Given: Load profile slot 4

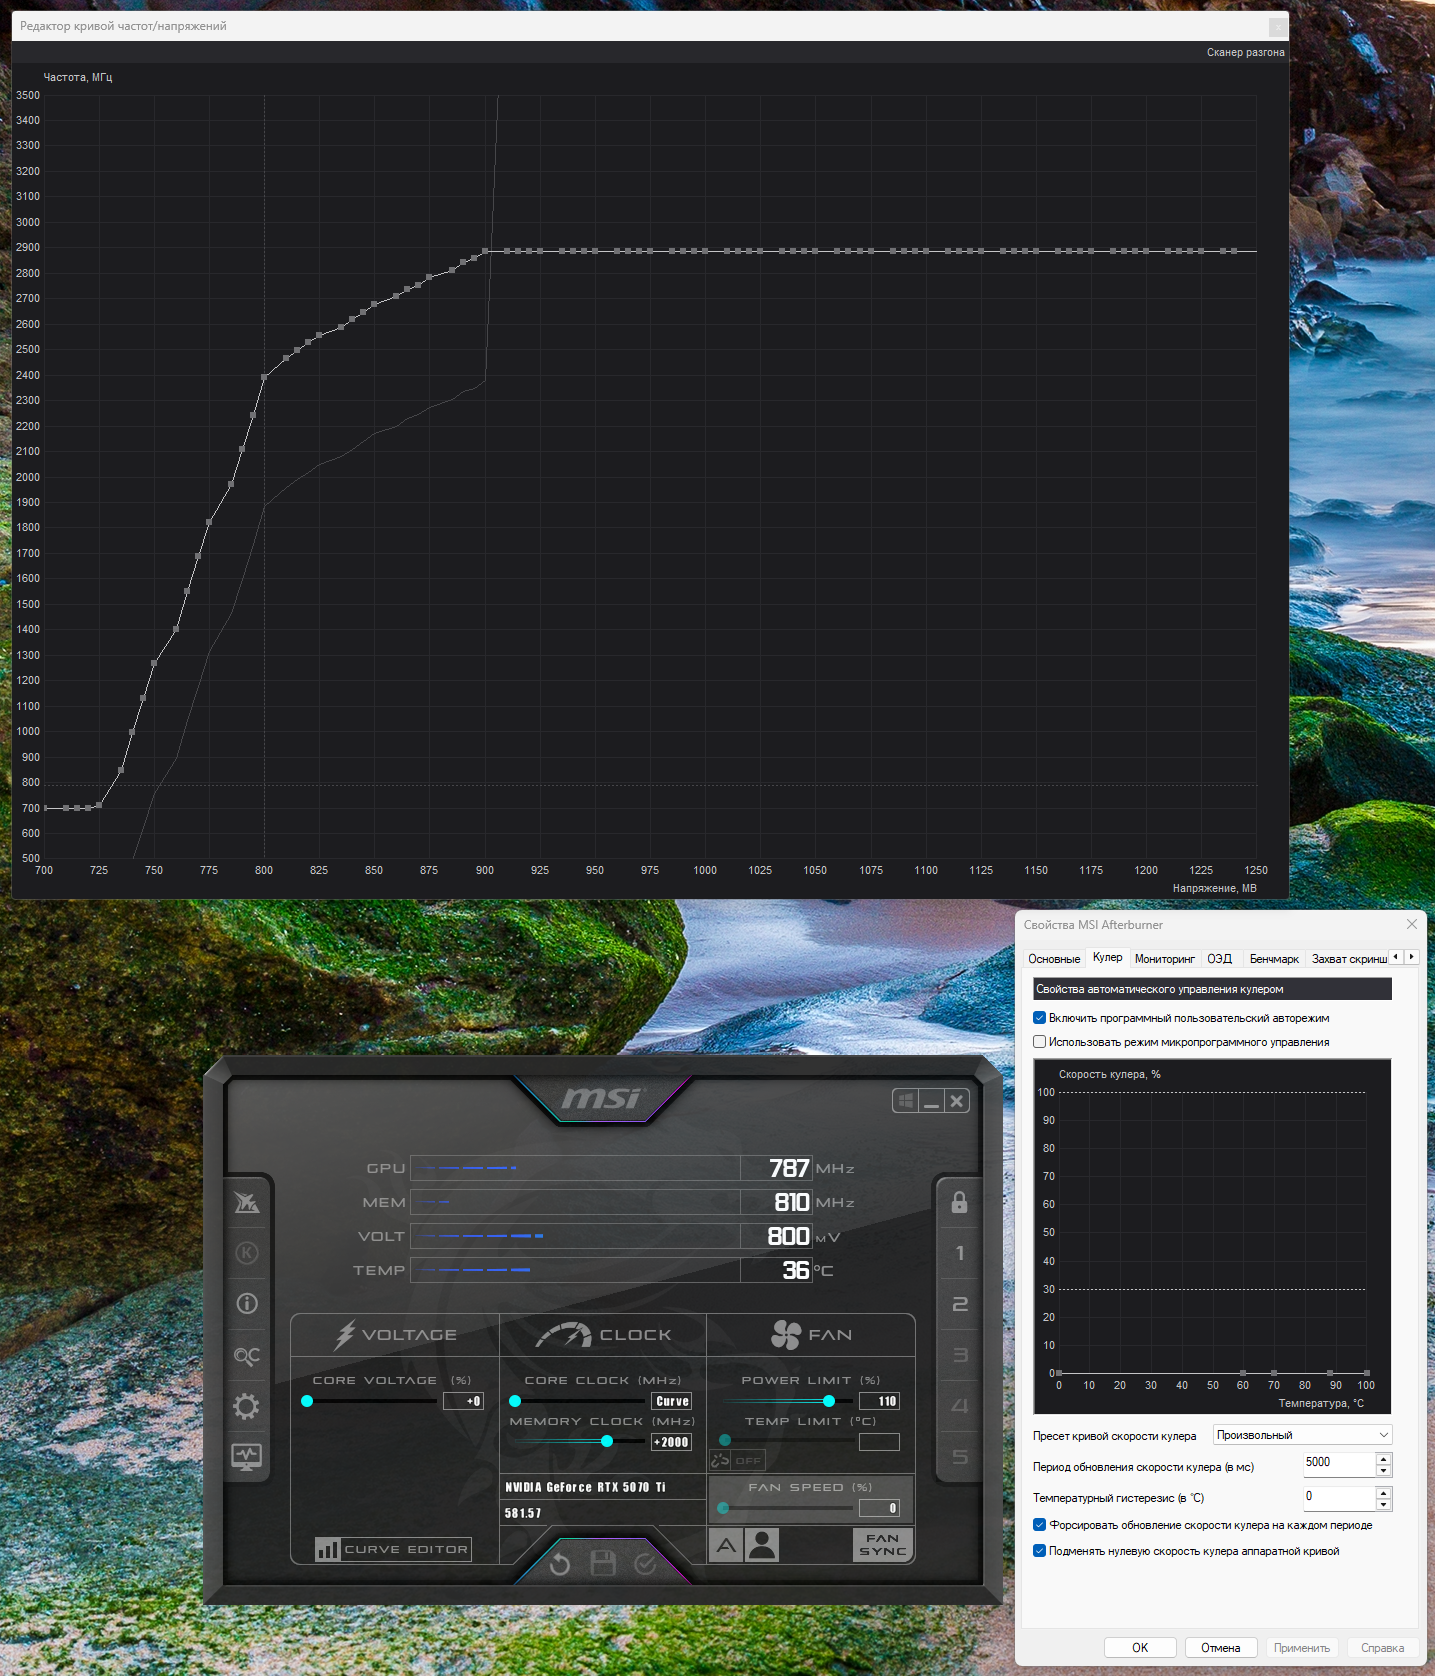Looking at the screenshot, I should 960,1406.
